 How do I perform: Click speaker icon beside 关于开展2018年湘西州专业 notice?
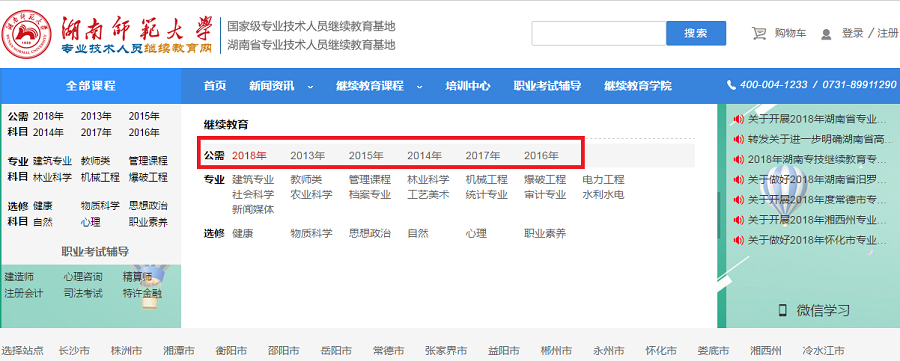[x=739, y=220]
